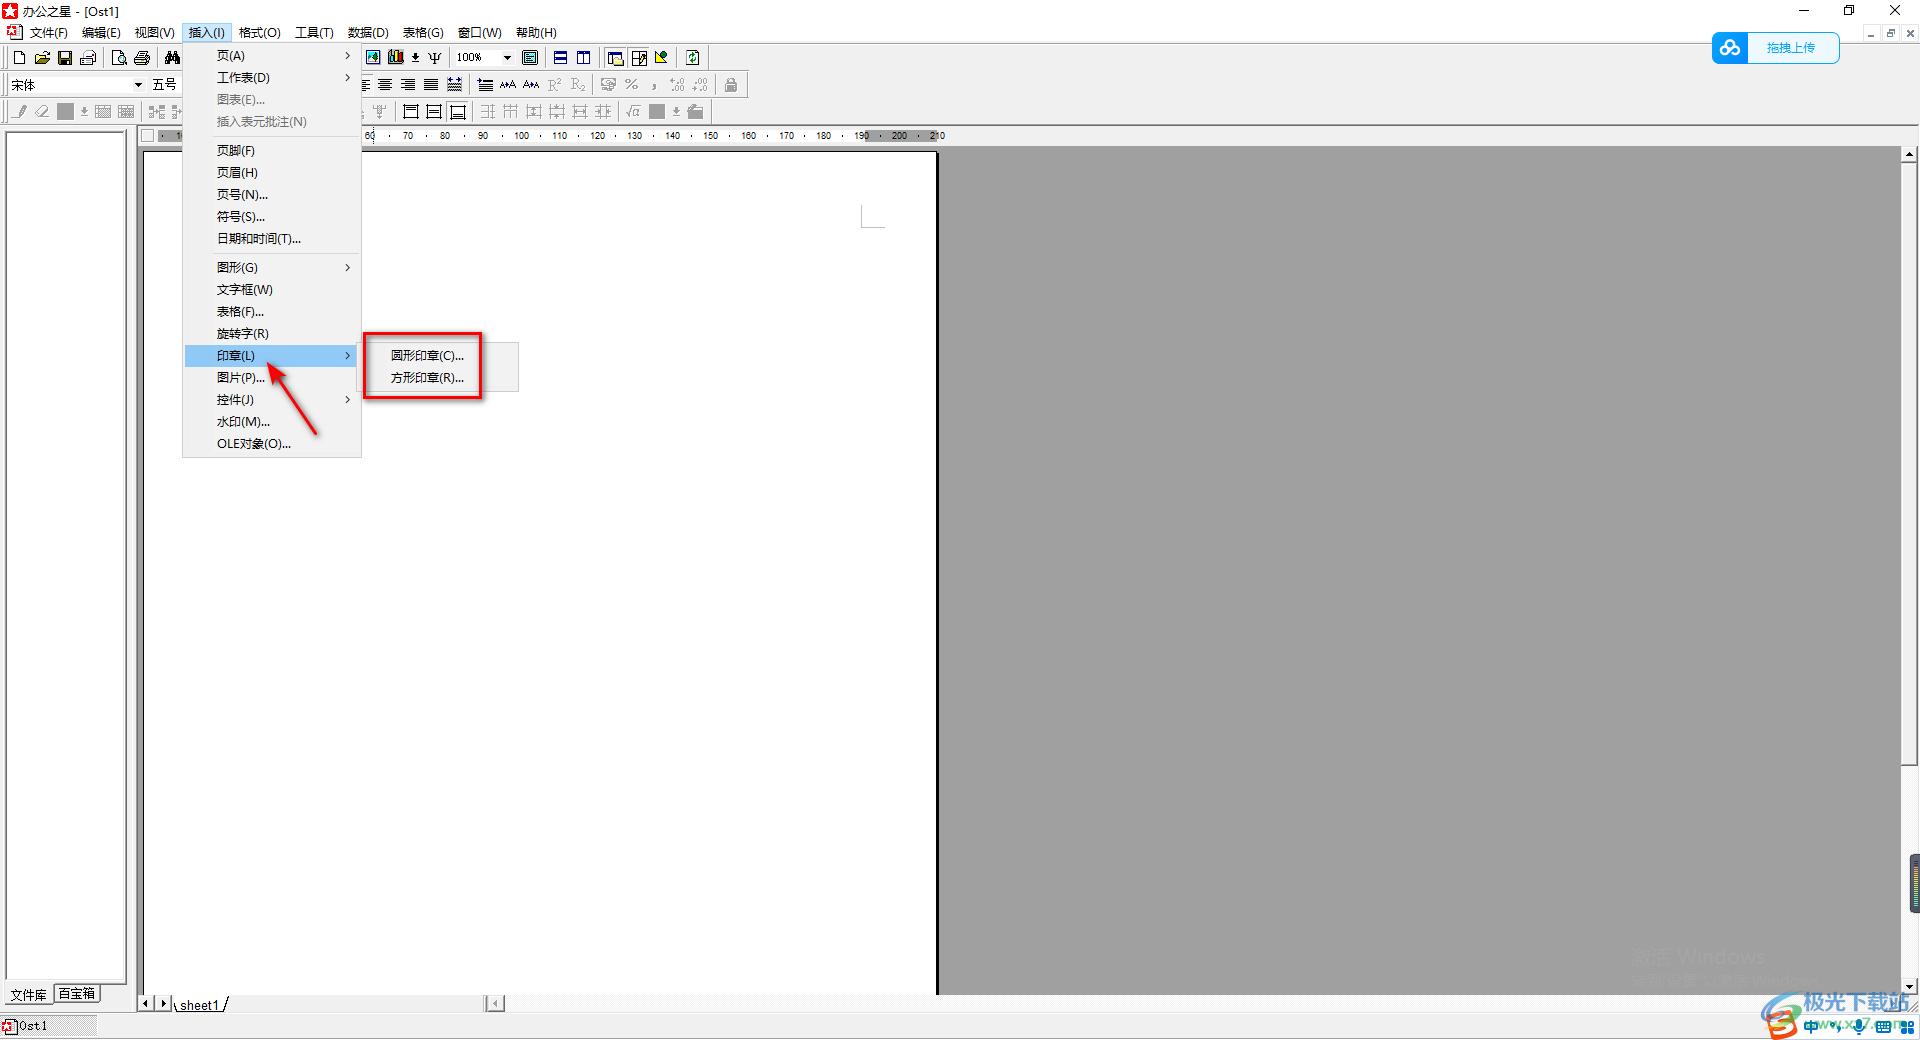Click the Open file folder icon
Screen dimensions: 1920x1040
tap(42, 58)
